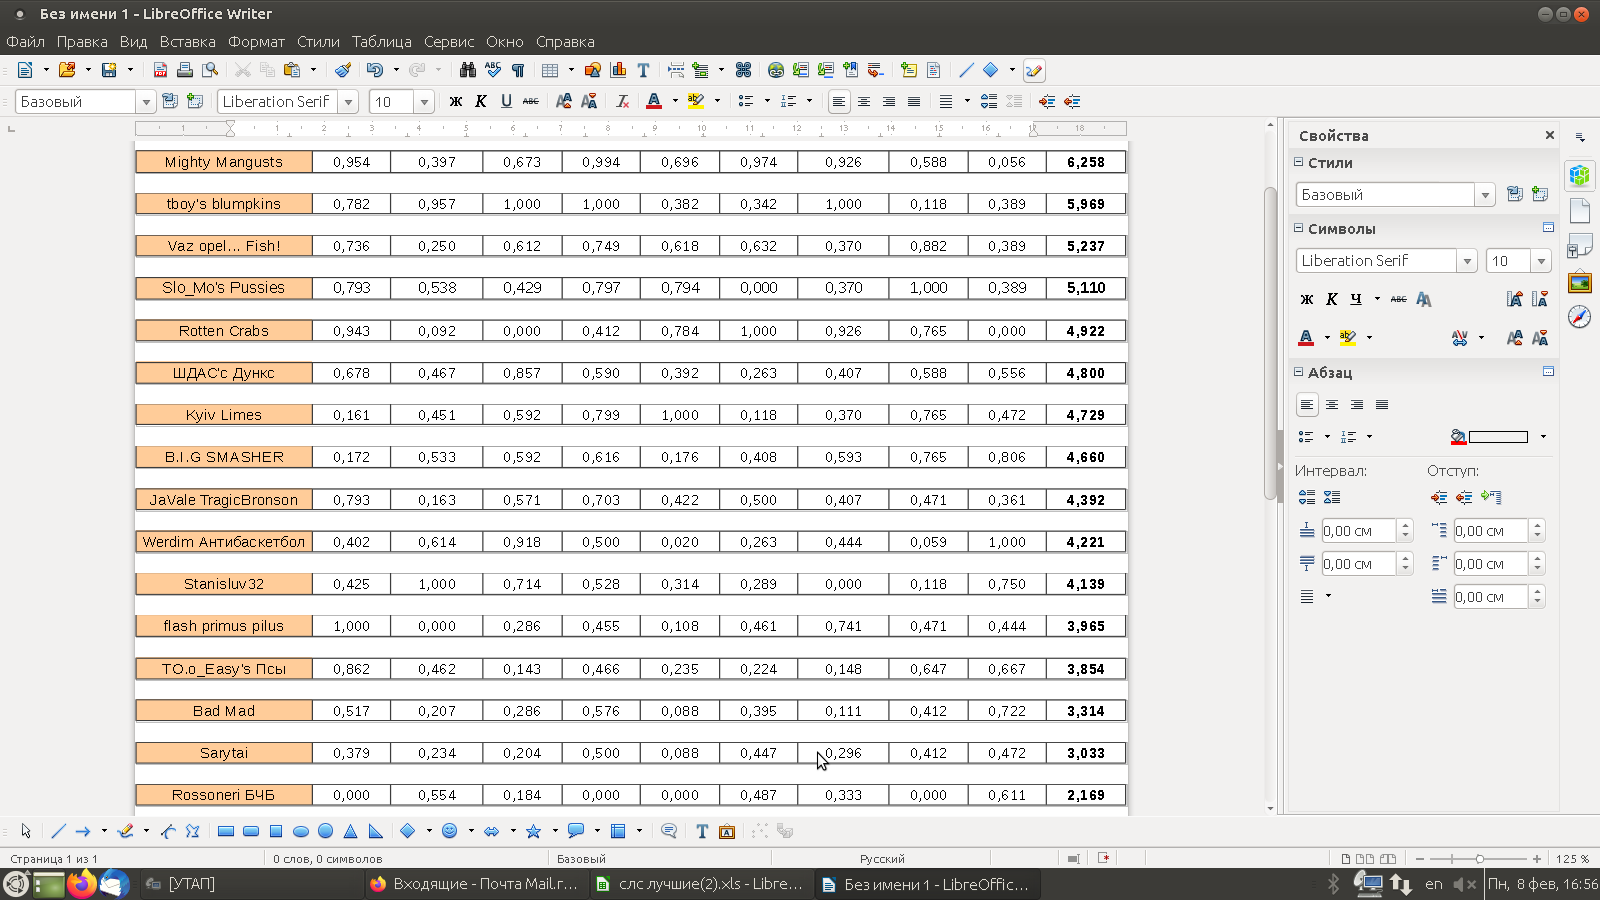Click the Clone formatting paintbrush icon
The height and width of the screenshot is (900, 1600).
click(343, 70)
